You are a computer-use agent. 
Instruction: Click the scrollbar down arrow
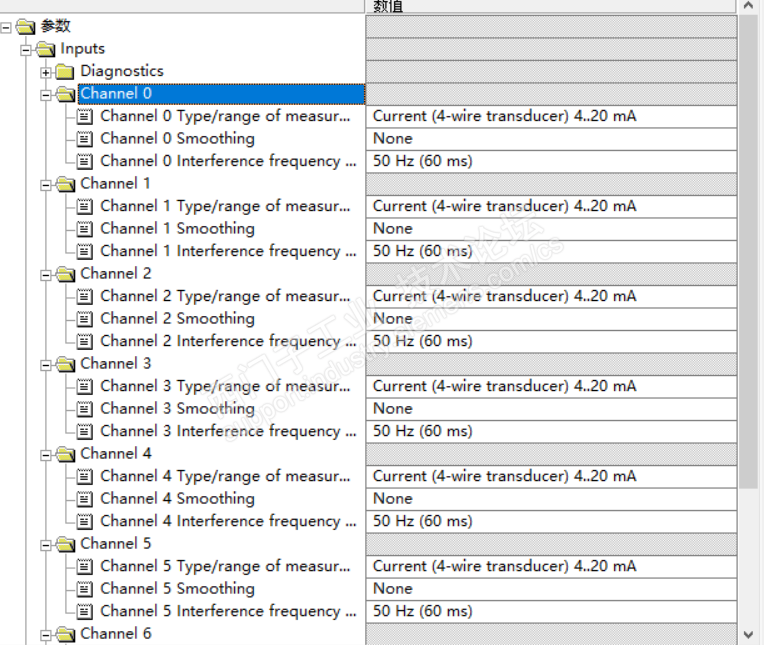(x=748, y=633)
